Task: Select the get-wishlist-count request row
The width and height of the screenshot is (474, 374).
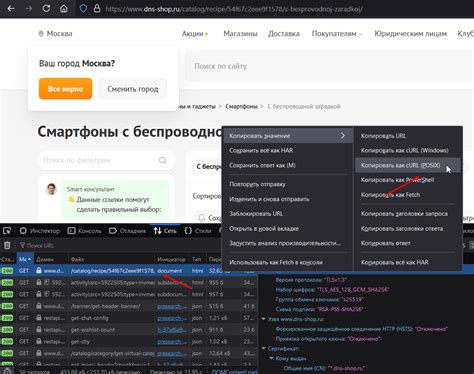Action: 129,330
